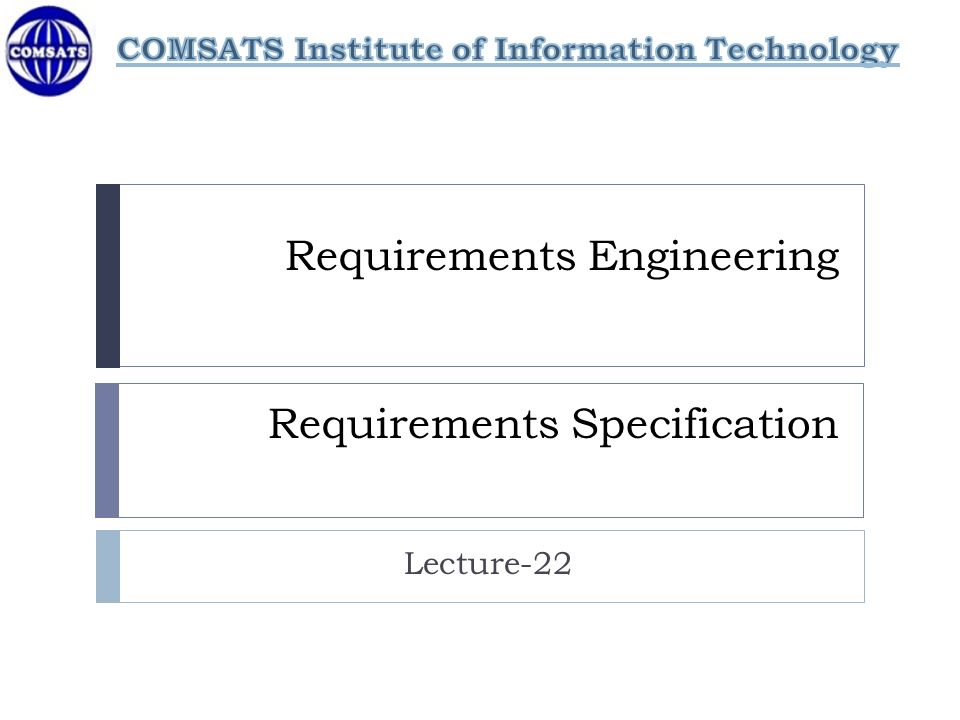Select the Requirements Engineering title text

coord(562,257)
